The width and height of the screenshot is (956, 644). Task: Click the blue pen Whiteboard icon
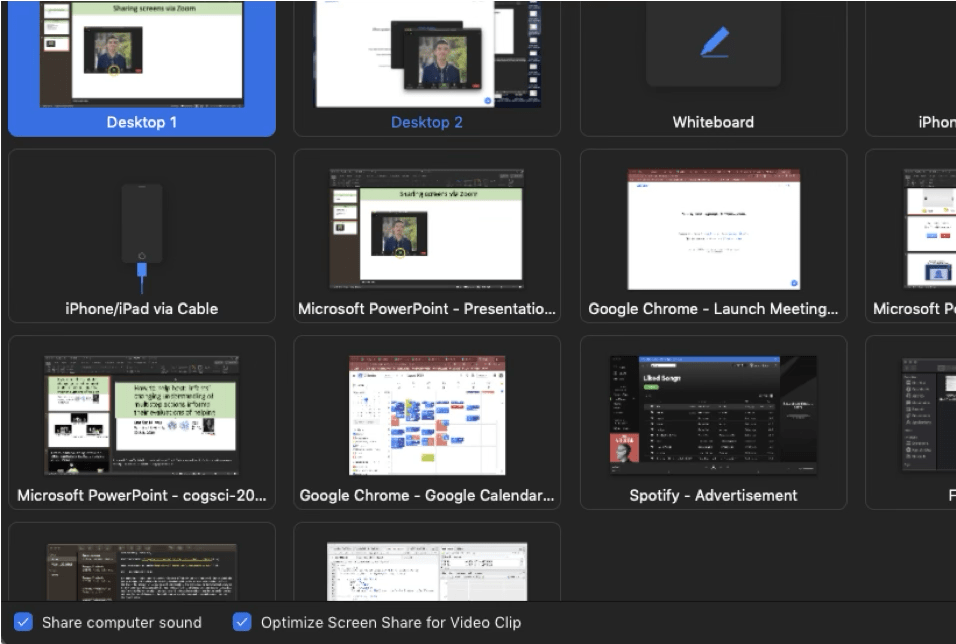click(714, 42)
